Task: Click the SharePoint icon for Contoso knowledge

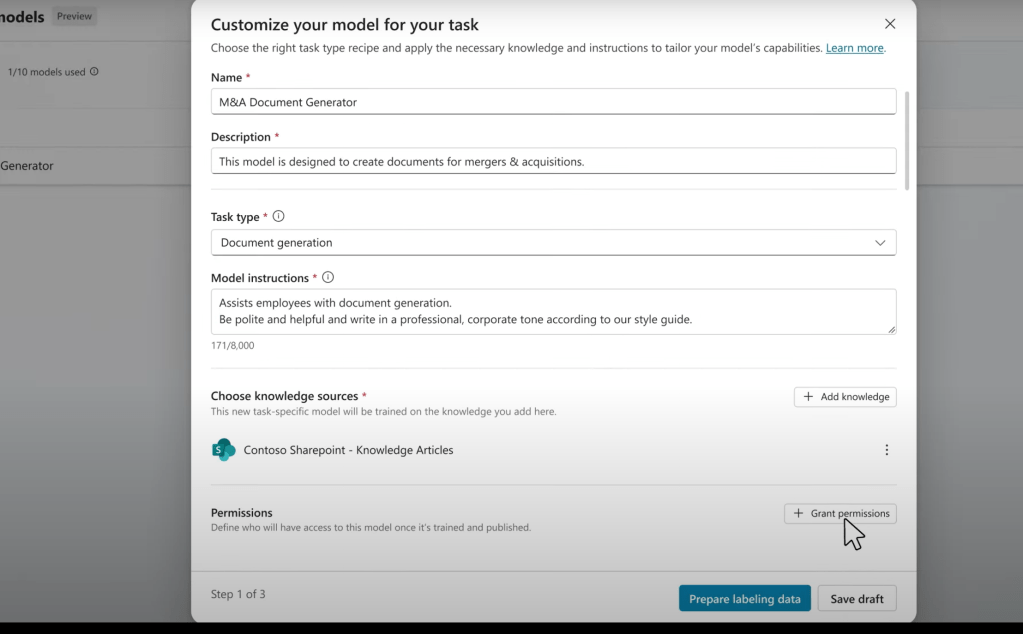Action: [223, 450]
